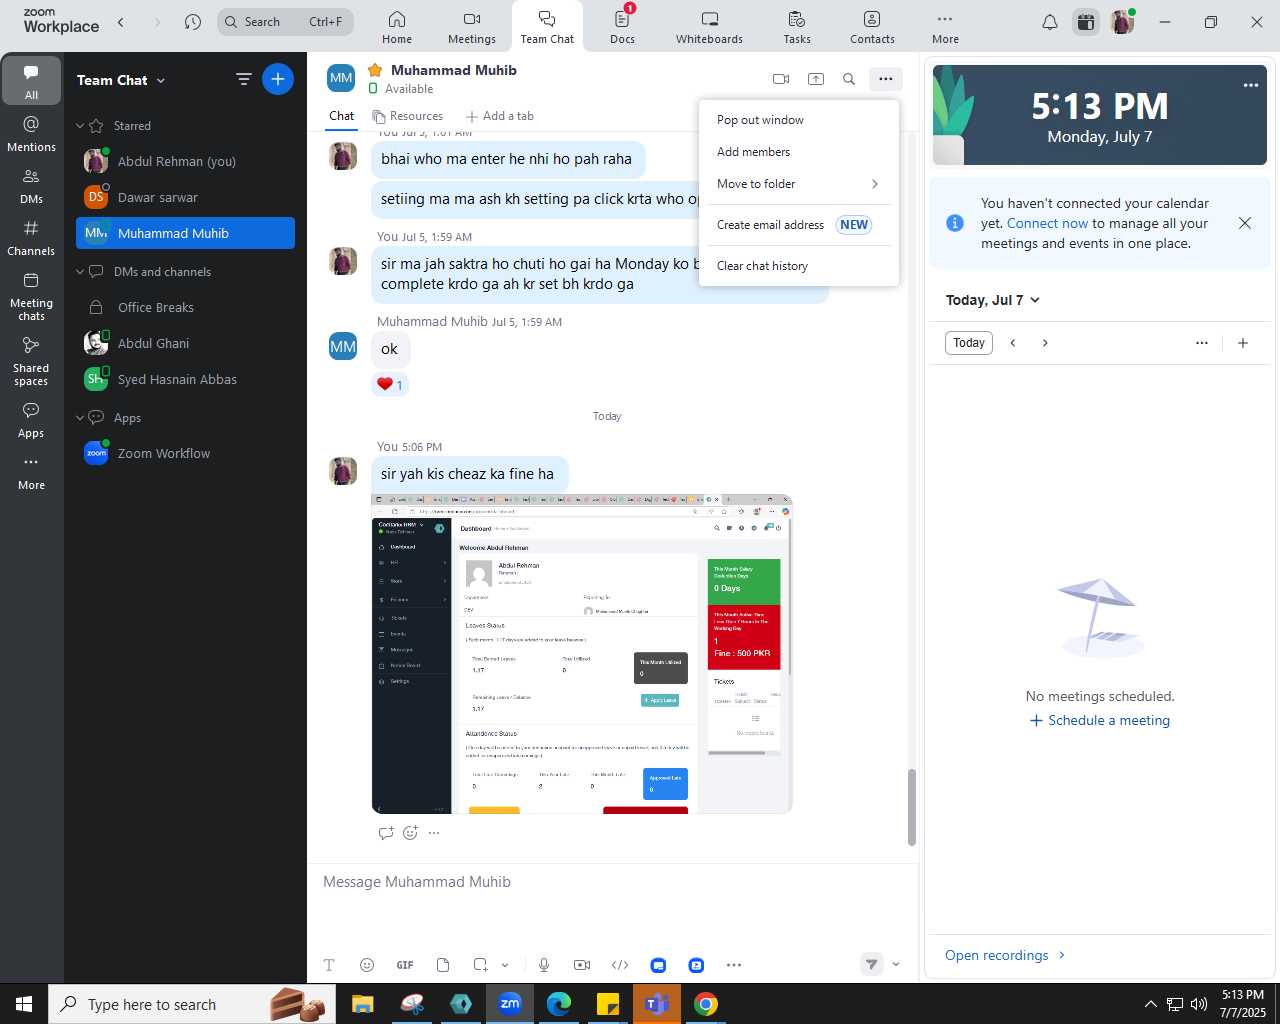
Task: Select Pop out window from menu
Action: click(799, 120)
